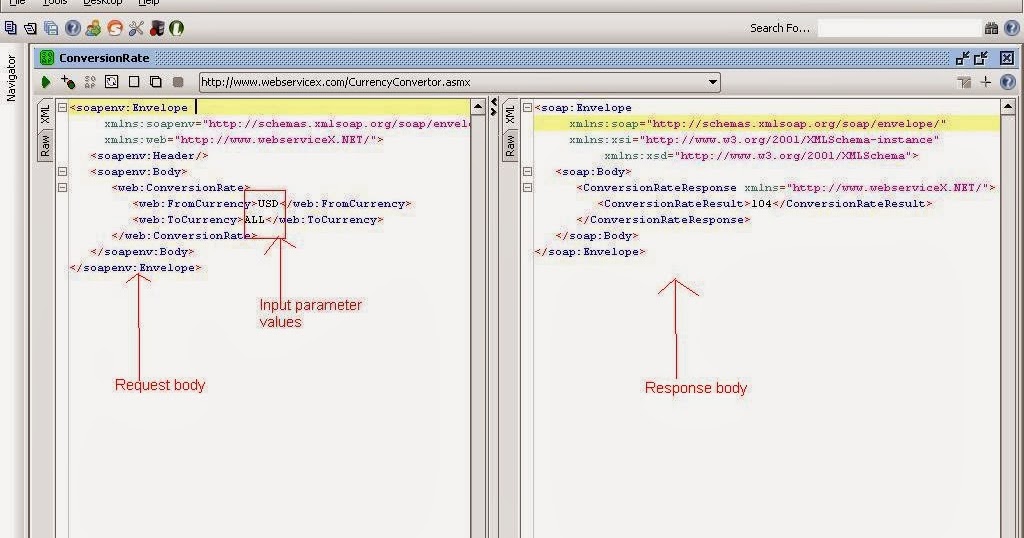The height and width of the screenshot is (538, 1024).
Task: Recreate the default request from schema
Action: (112, 82)
